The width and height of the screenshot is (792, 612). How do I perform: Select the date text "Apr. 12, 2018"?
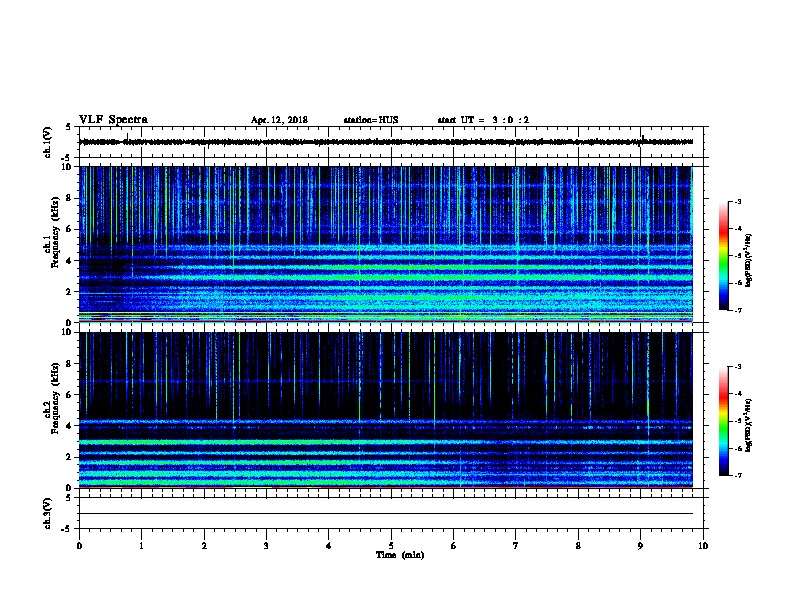pyautogui.click(x=279, y=120)
